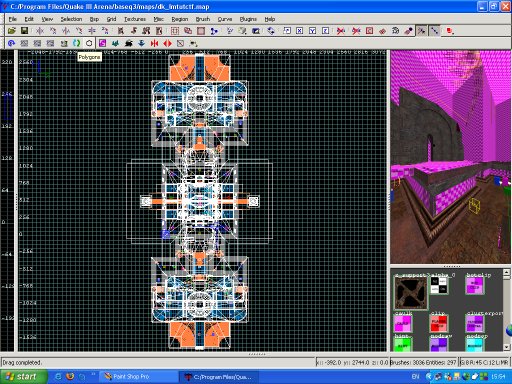Click inside the 3D camera preview
Screen dimensions: 512x384
click(x=451, y=157)
